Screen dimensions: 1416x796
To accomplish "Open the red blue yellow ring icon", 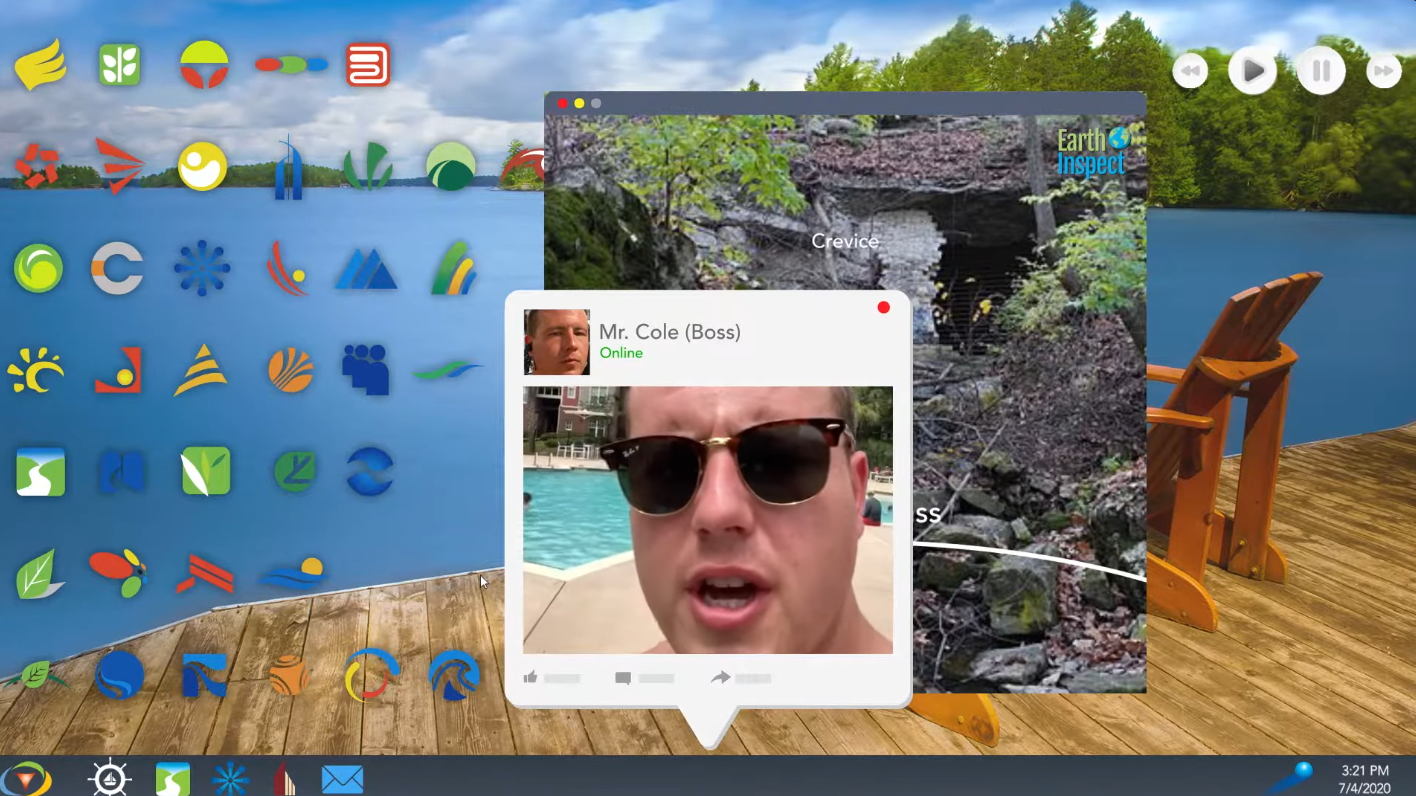I will (371, 675).
